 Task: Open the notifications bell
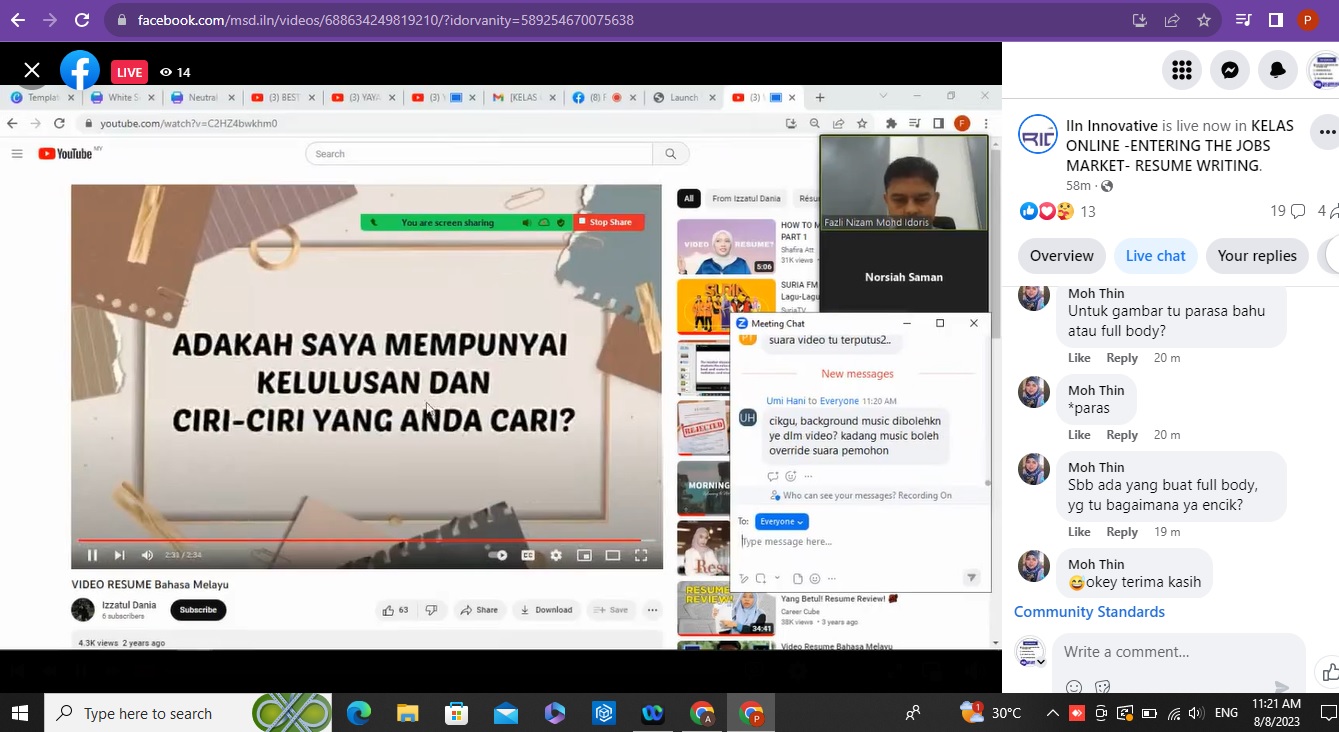[x=1278, y=70]
